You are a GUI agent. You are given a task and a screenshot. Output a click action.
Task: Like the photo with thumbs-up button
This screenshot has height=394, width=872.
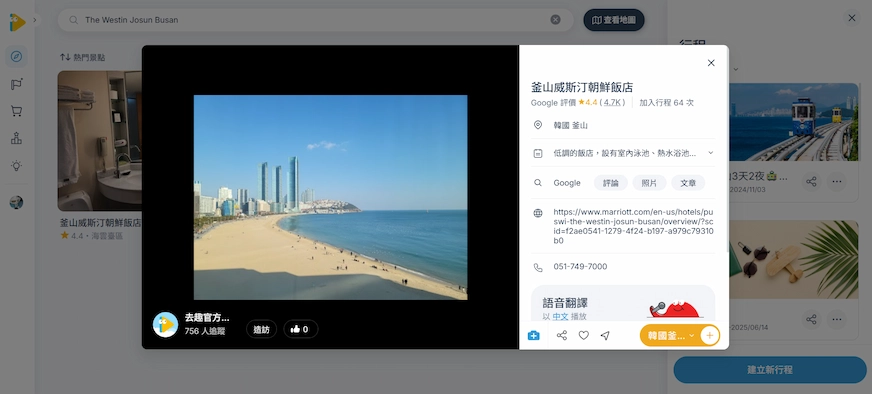pyautogui.click(x=300, y=329)
